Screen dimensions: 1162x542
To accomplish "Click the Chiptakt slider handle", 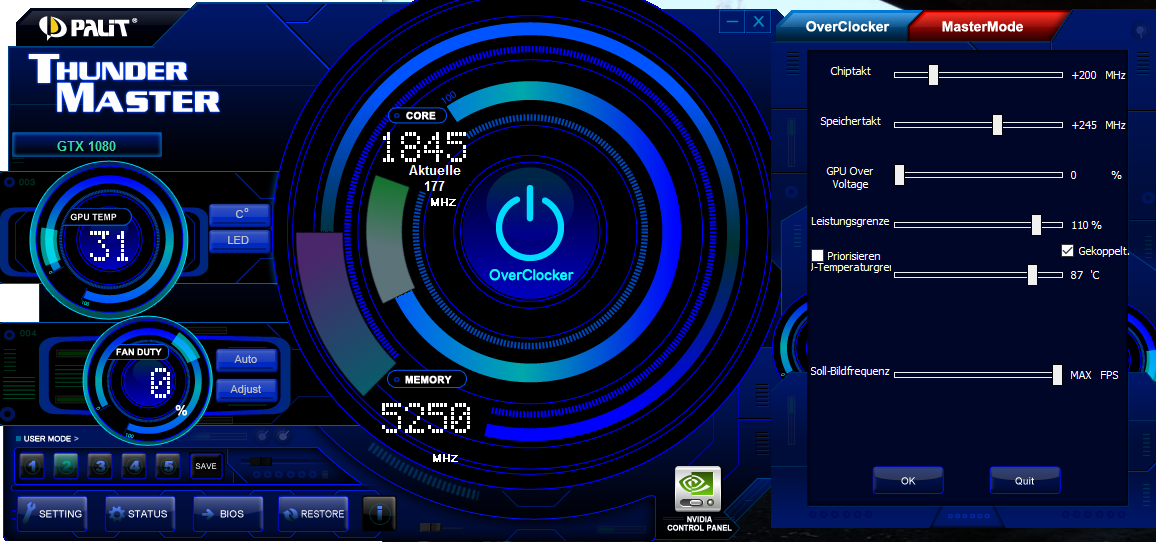I will (x=934, y=75).
